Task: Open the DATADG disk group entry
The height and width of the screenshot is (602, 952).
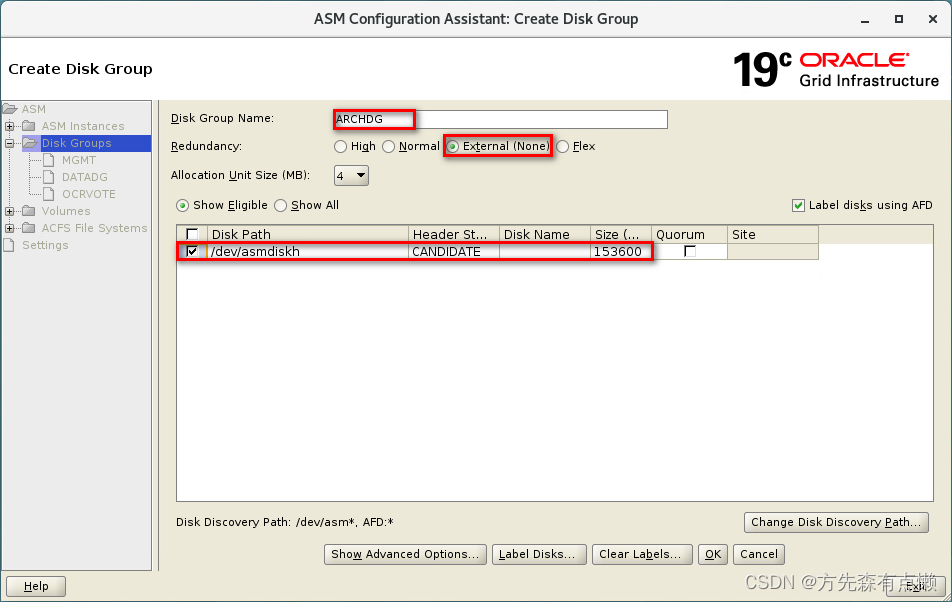Action: click(x=84, y=177)
